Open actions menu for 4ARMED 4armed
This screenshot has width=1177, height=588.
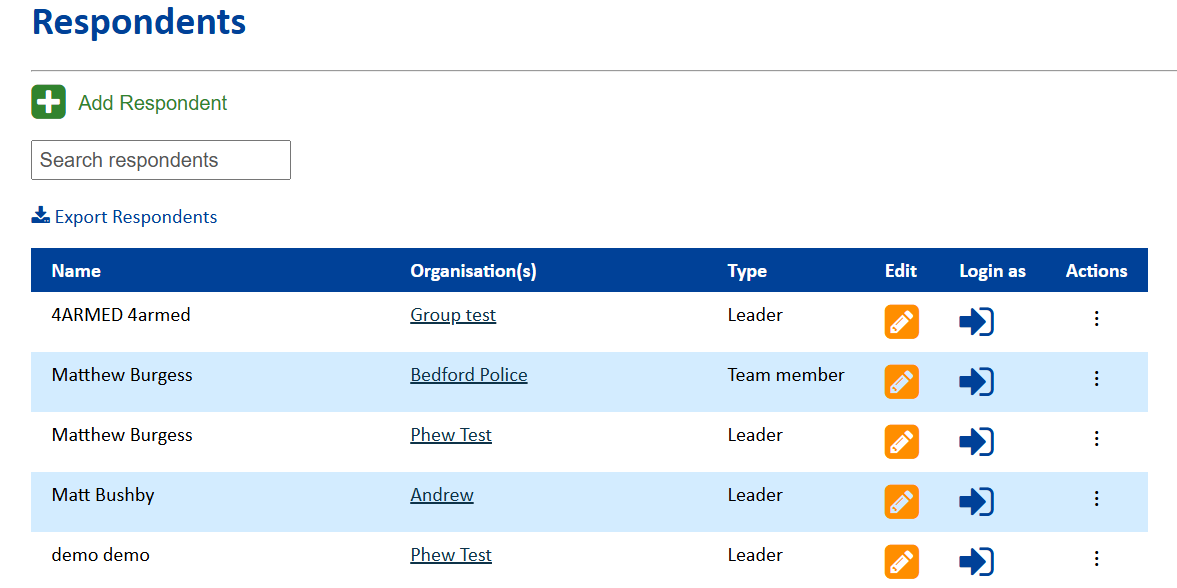[1096, 318]
